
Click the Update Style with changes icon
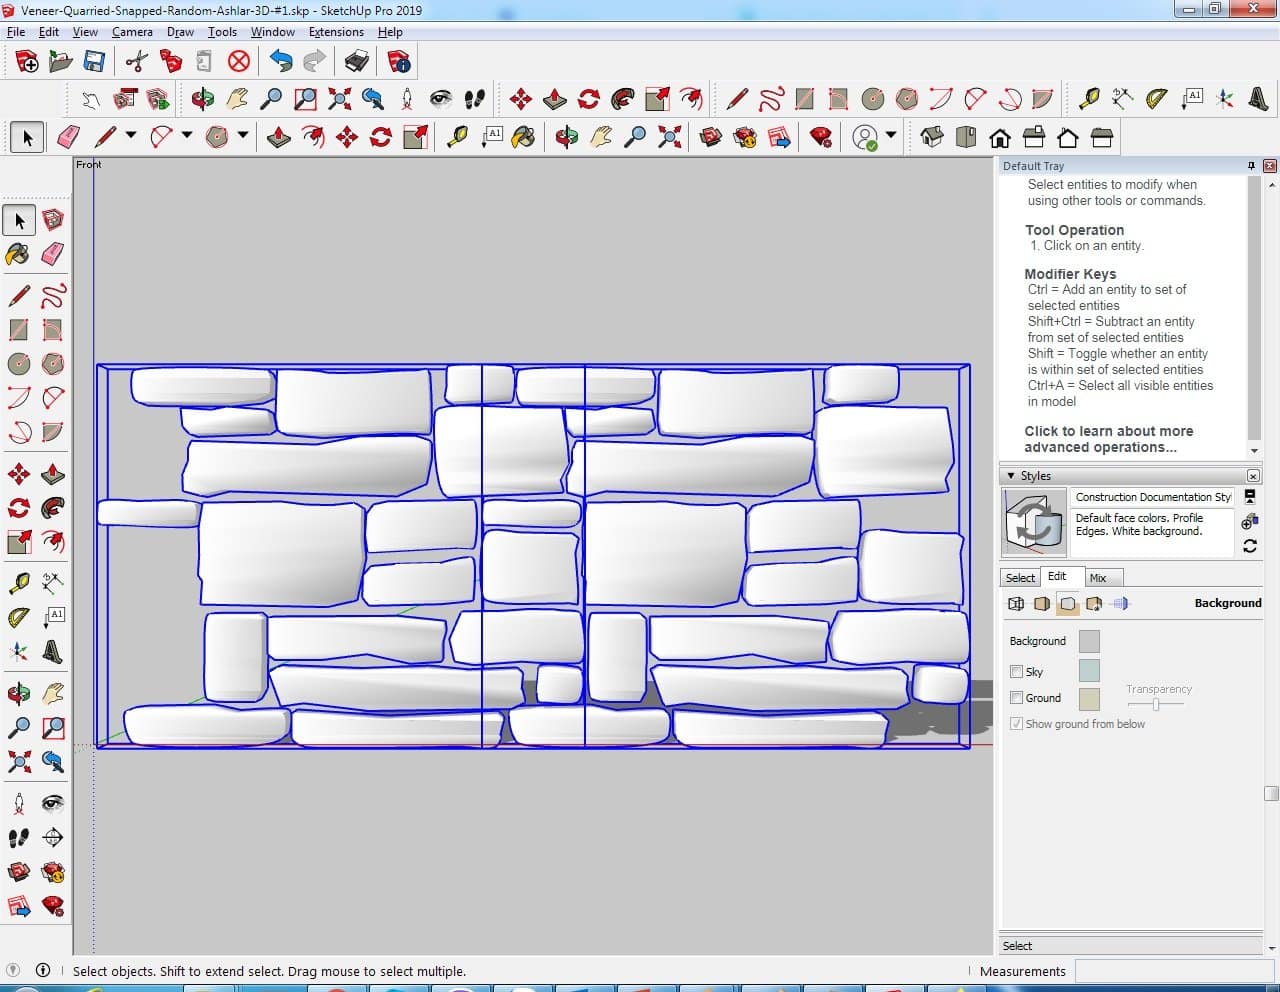[x=1249, y=546]
